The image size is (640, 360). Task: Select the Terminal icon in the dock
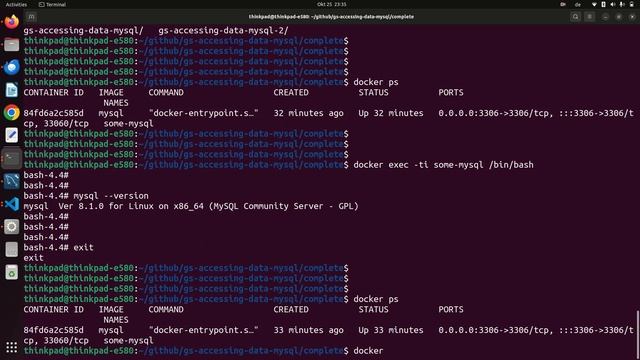pos(11,158)
